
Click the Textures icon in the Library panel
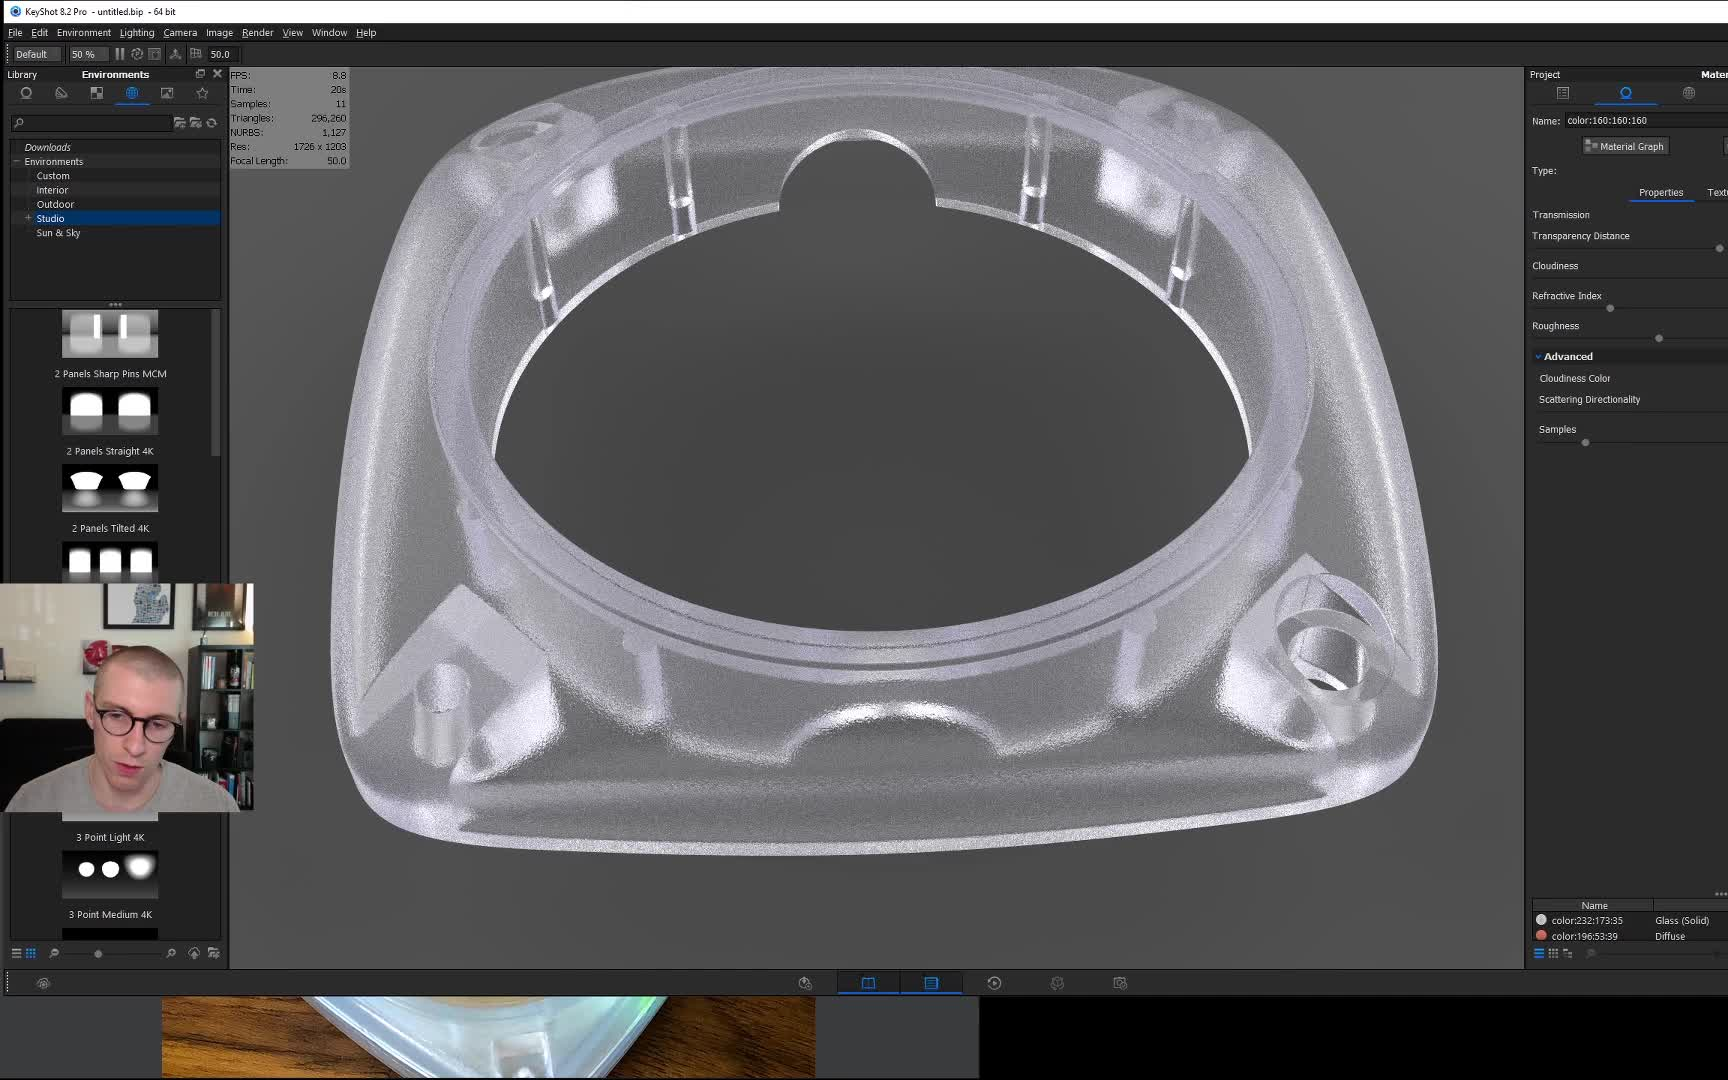click(96, 92)
